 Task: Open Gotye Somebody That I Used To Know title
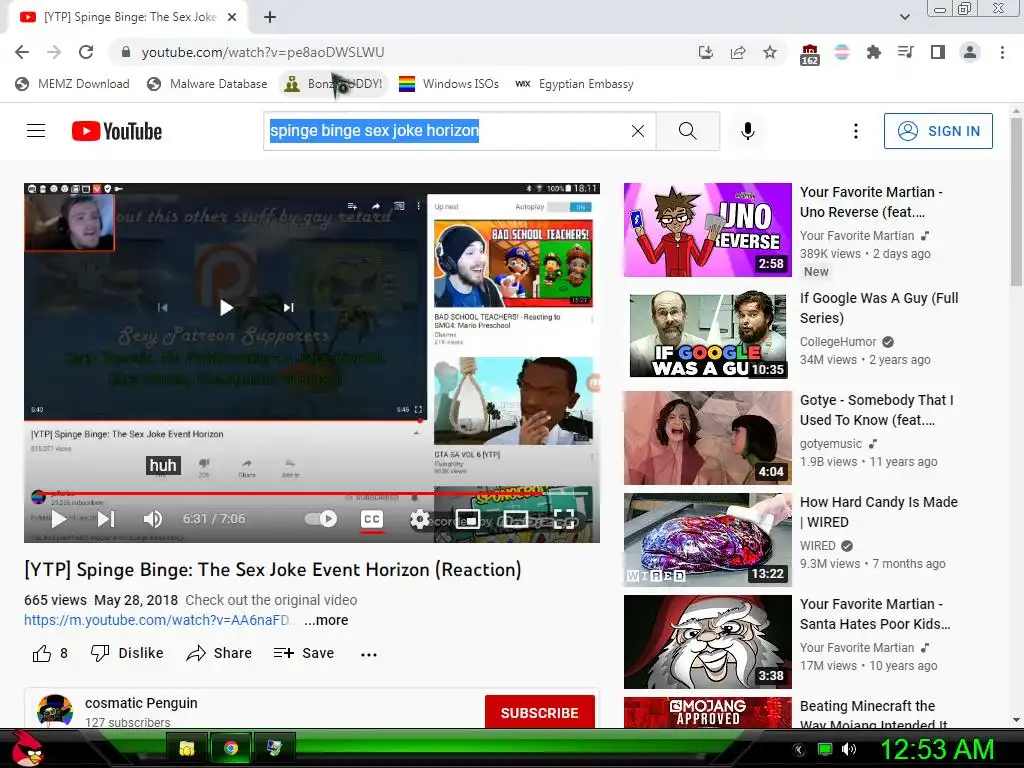876,410
